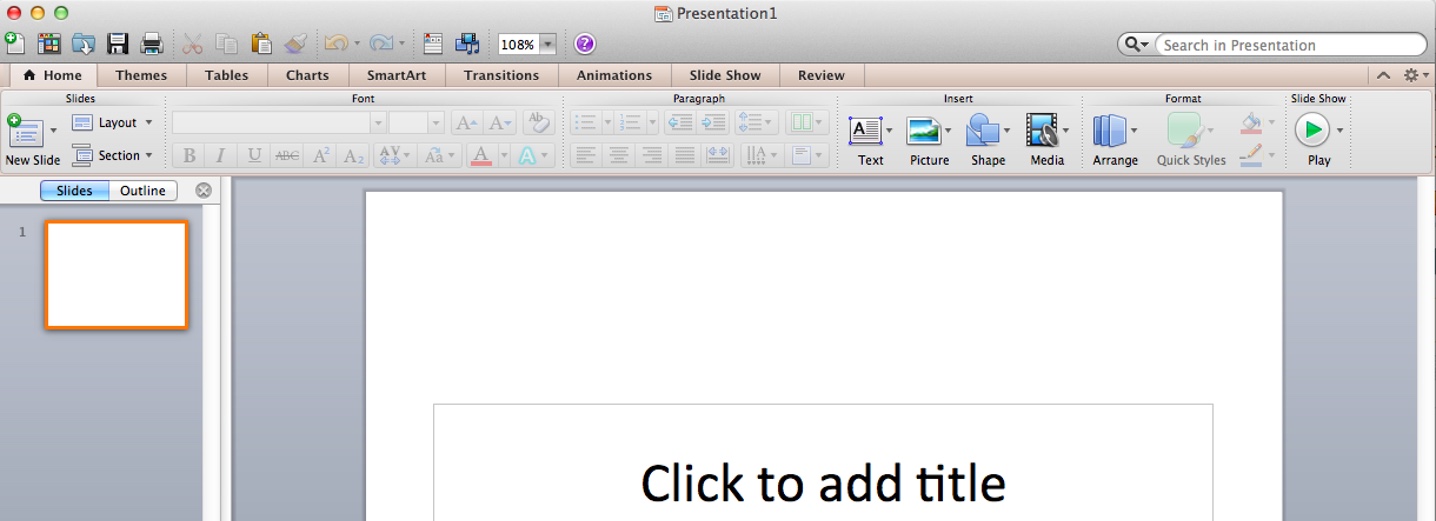This screenshot has height=521, width=1436.
Task: Align text right in Paragraph group
Action: pos(652,155)
